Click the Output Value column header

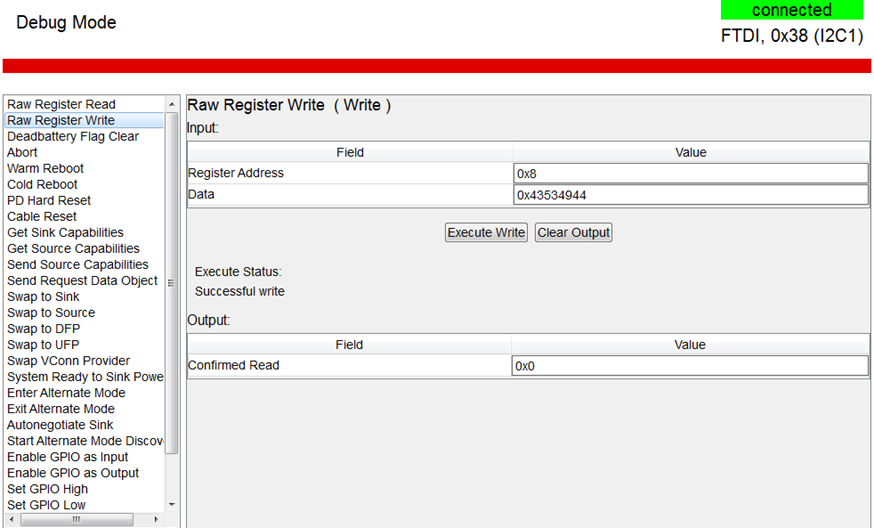[x=690, y=345]
